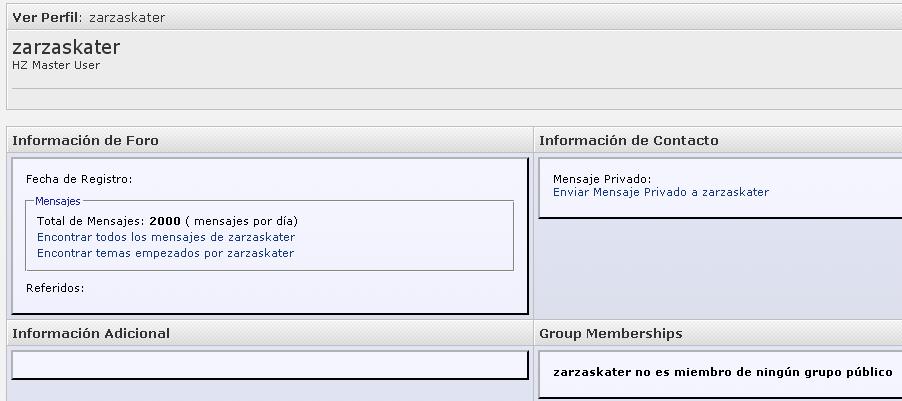The height and width of the screenshot is (401, 902).
Task: Click the bold 2000 message count
Action: 165,221
